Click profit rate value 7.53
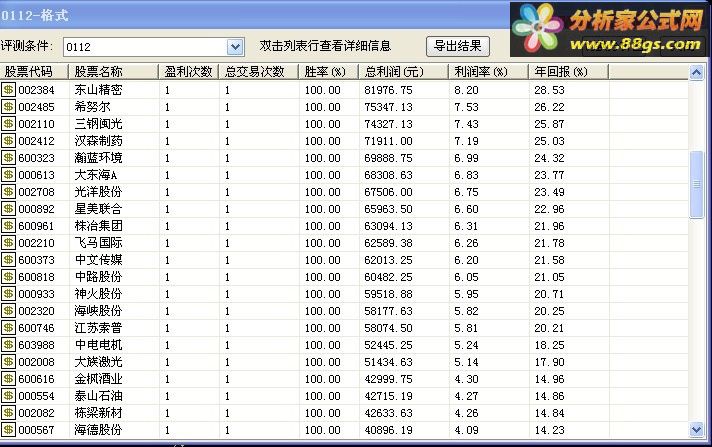 coord(466,107)
